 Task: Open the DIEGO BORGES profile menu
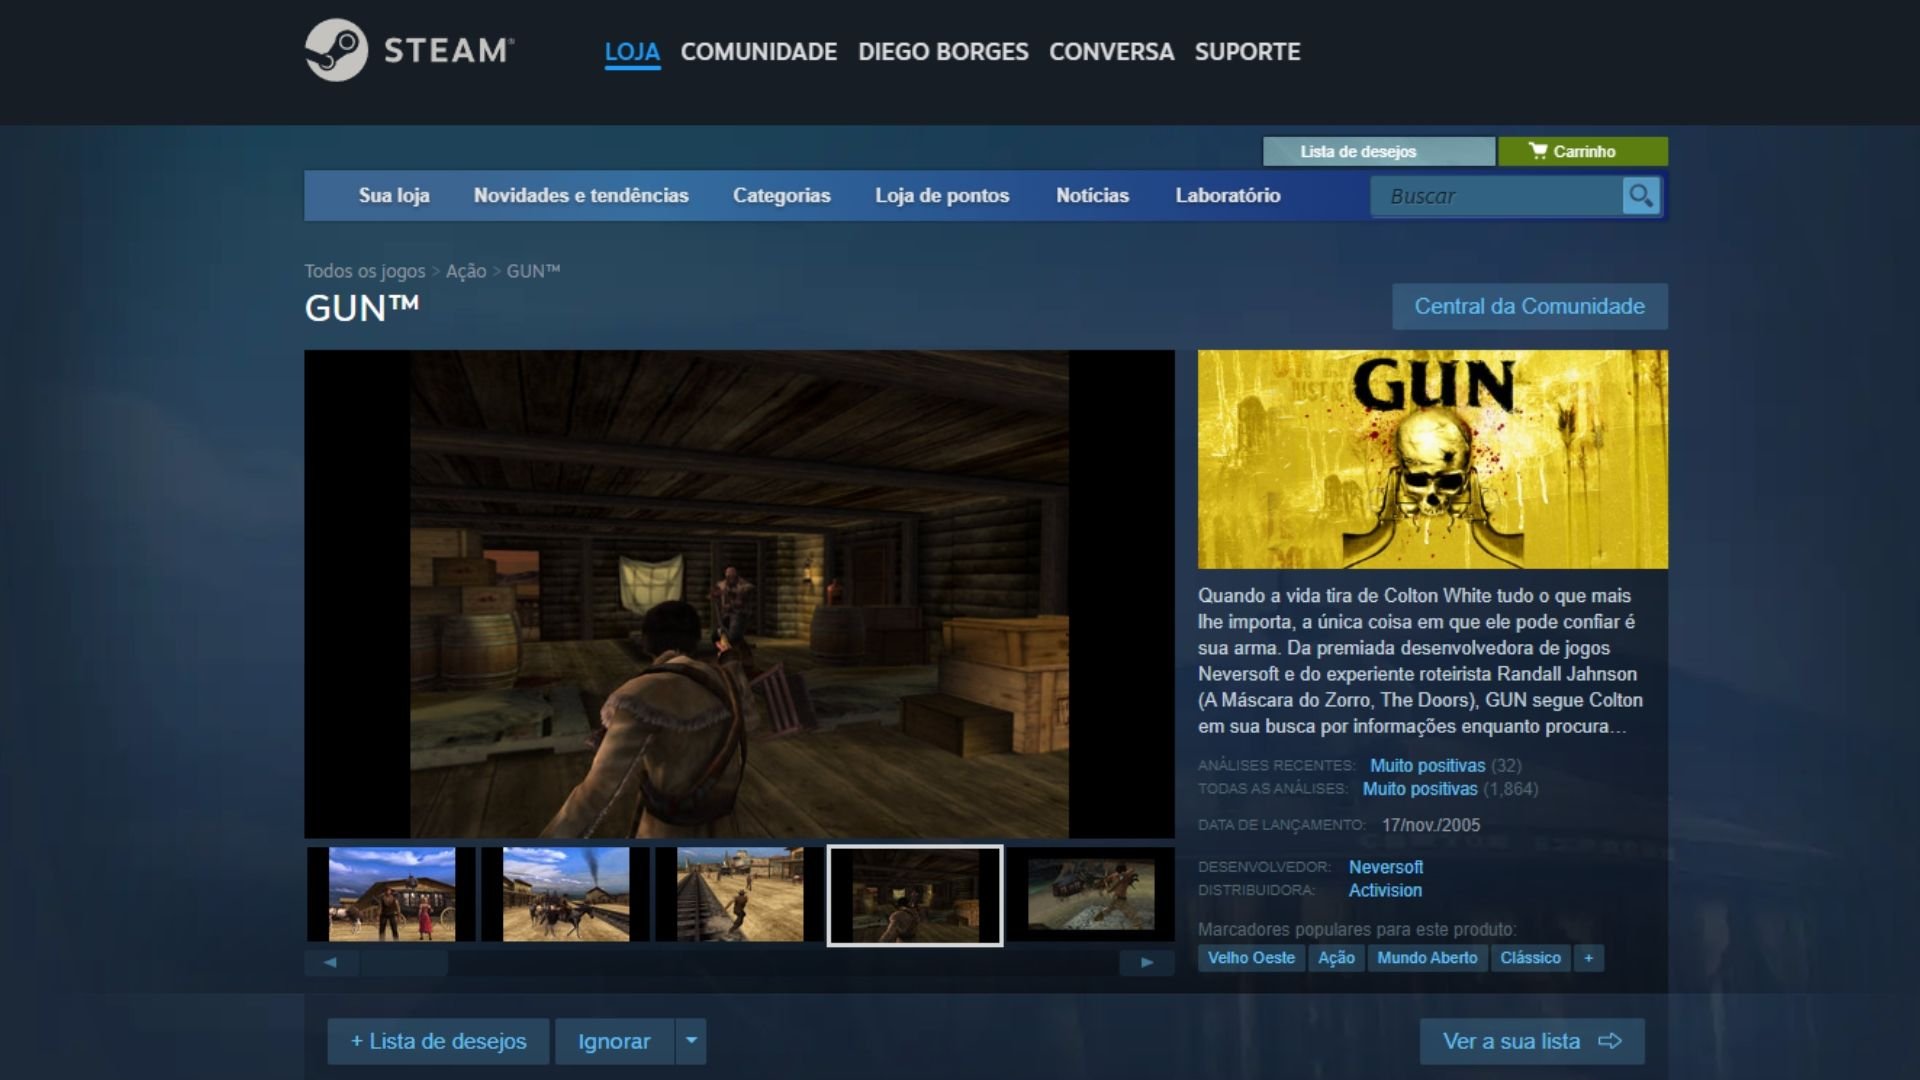943,52
